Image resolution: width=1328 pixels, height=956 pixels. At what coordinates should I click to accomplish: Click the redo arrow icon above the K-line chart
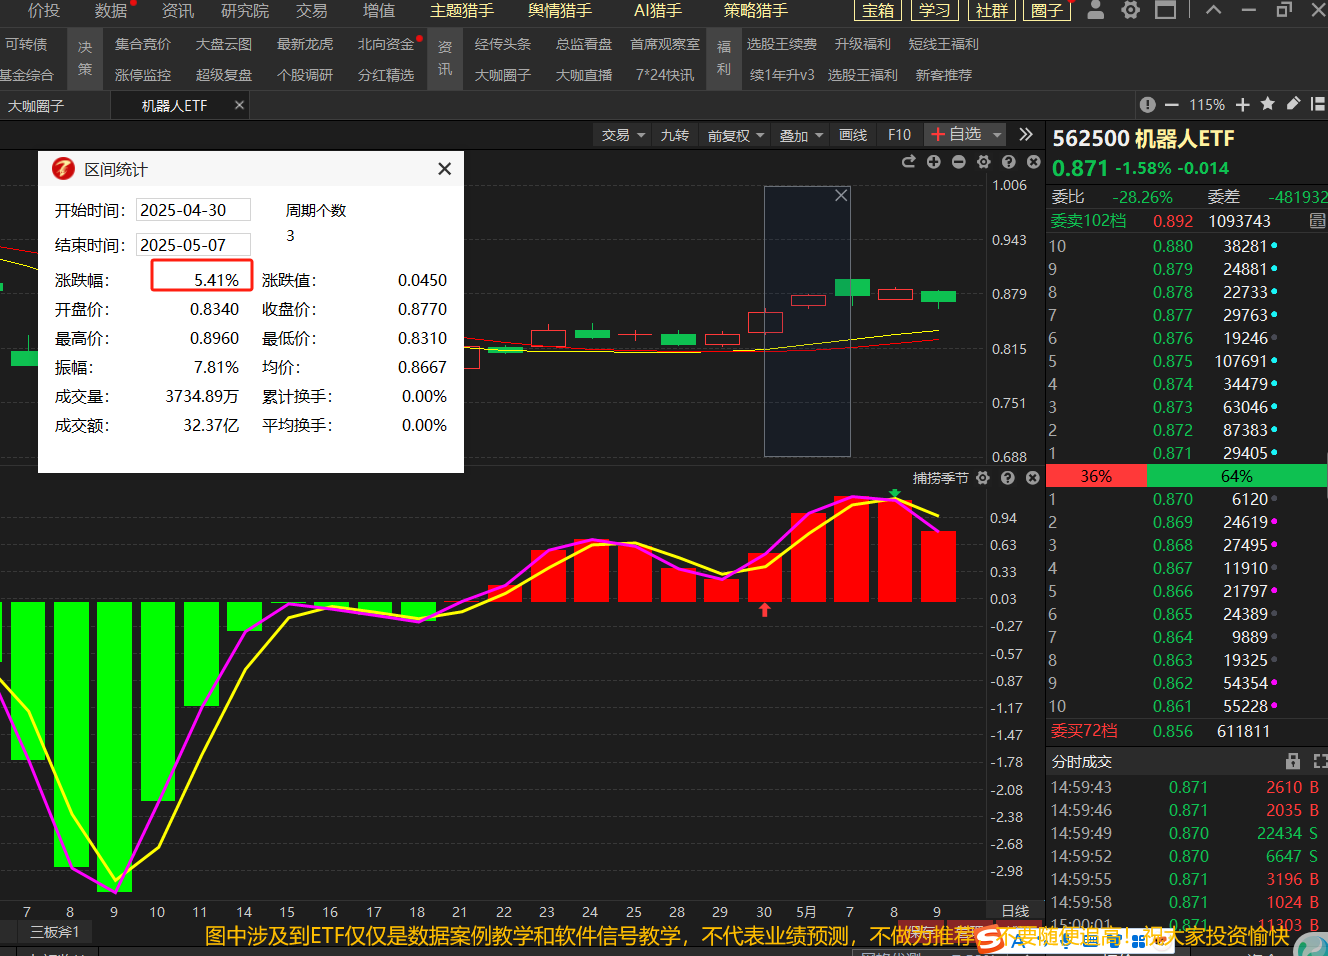pyautogui.click(x=909, y=162)
